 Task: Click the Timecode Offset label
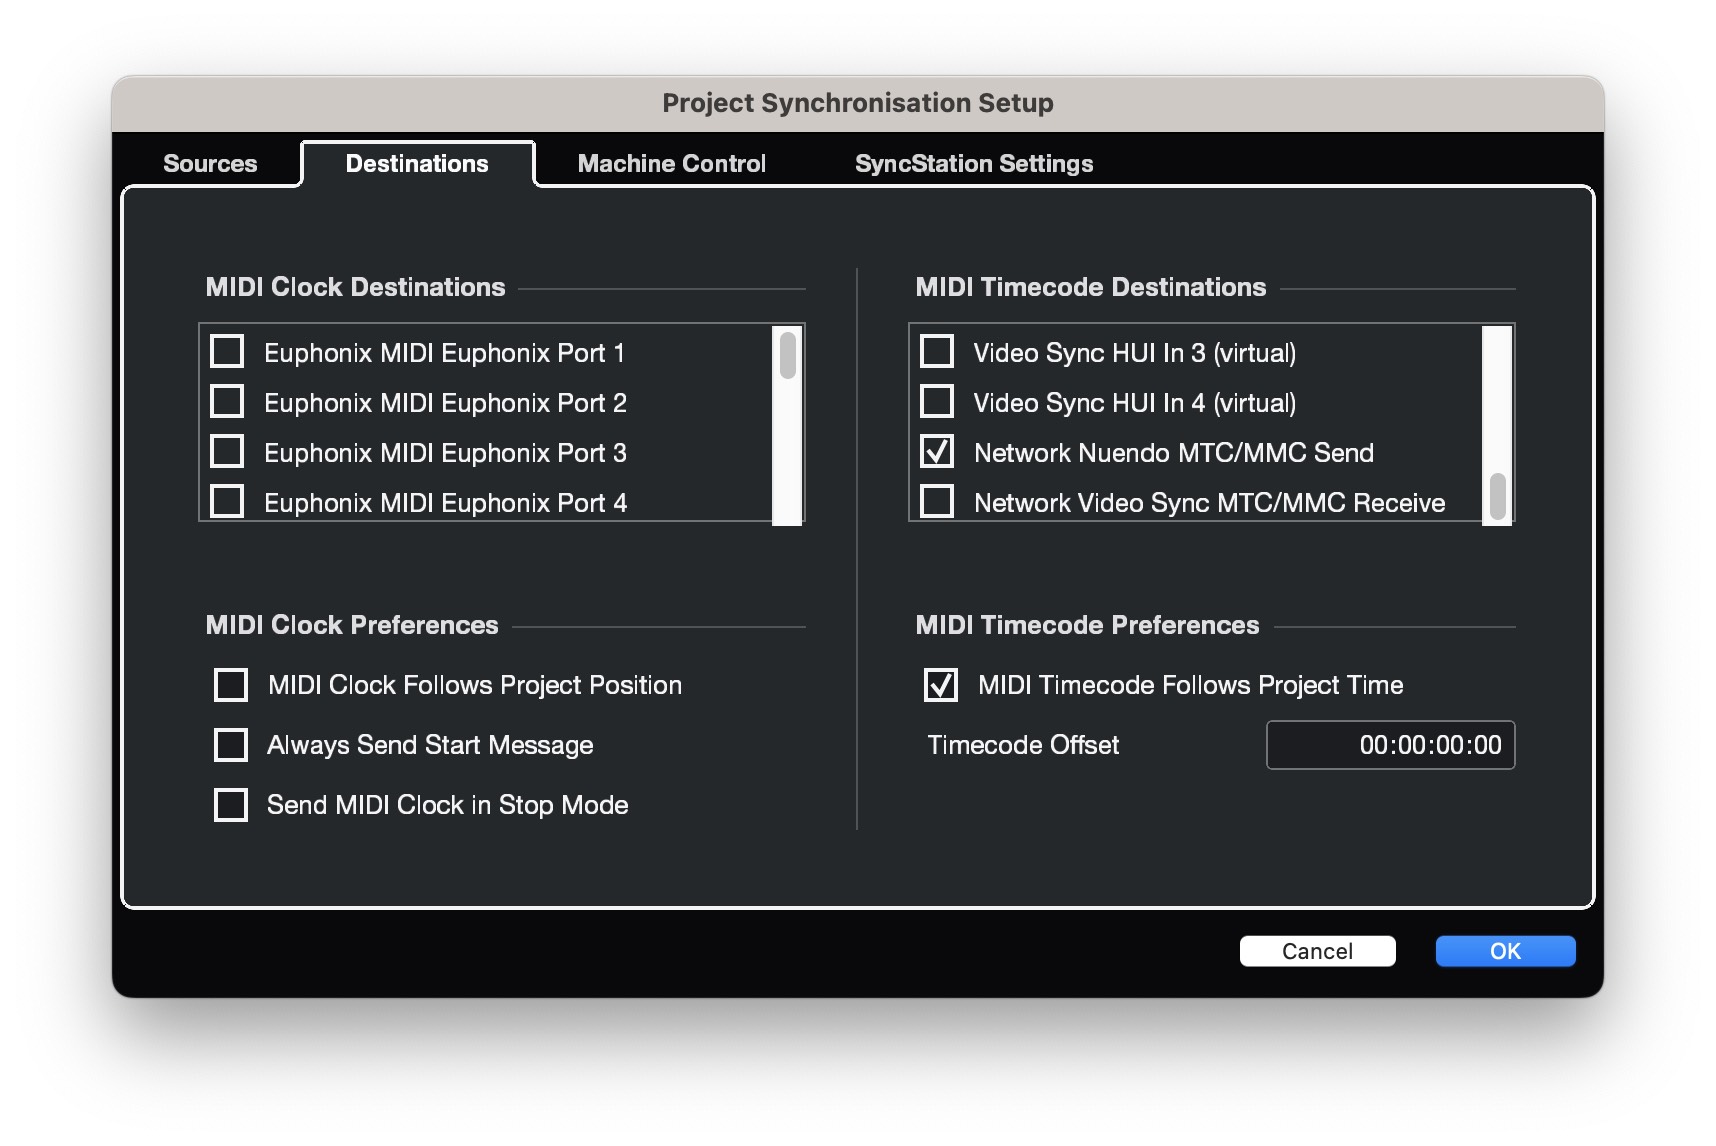coord(1023,745)
